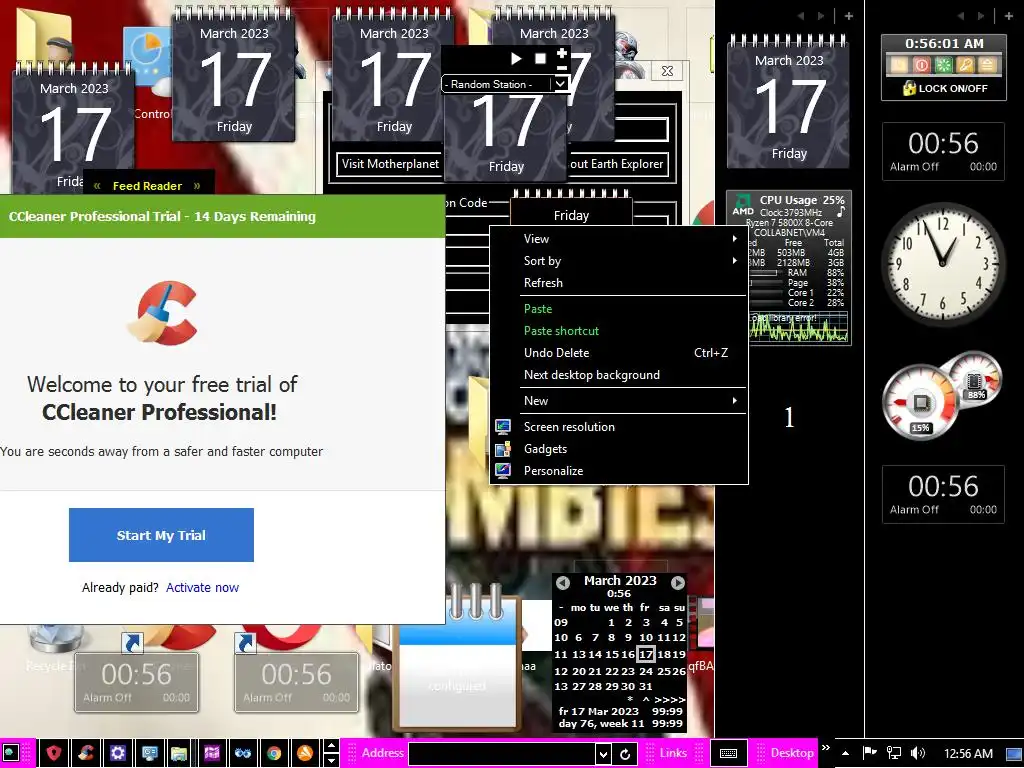Click the CPU usage graph in gadget
The image size is (1024, 768).
[799, 327]
